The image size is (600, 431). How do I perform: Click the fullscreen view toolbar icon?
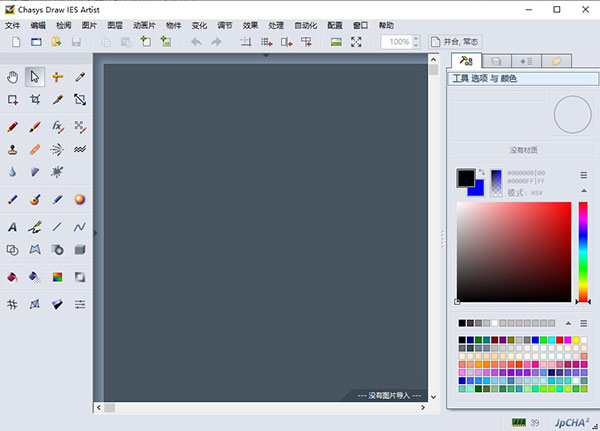(x=356, y=42)
